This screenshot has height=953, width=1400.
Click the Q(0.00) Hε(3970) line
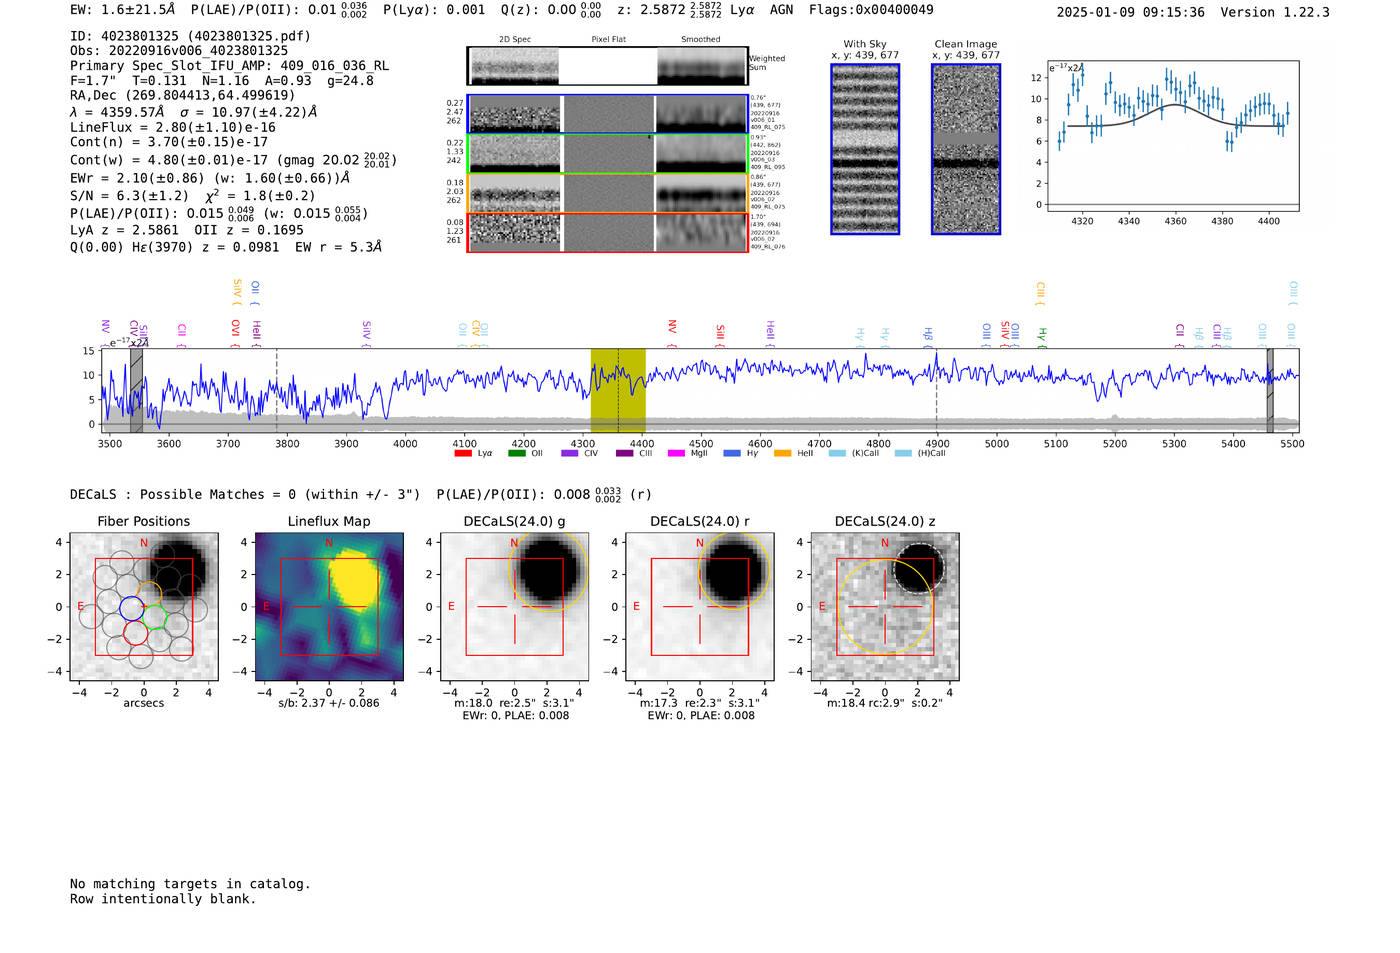pyautogui.click(x=226, y=247)
